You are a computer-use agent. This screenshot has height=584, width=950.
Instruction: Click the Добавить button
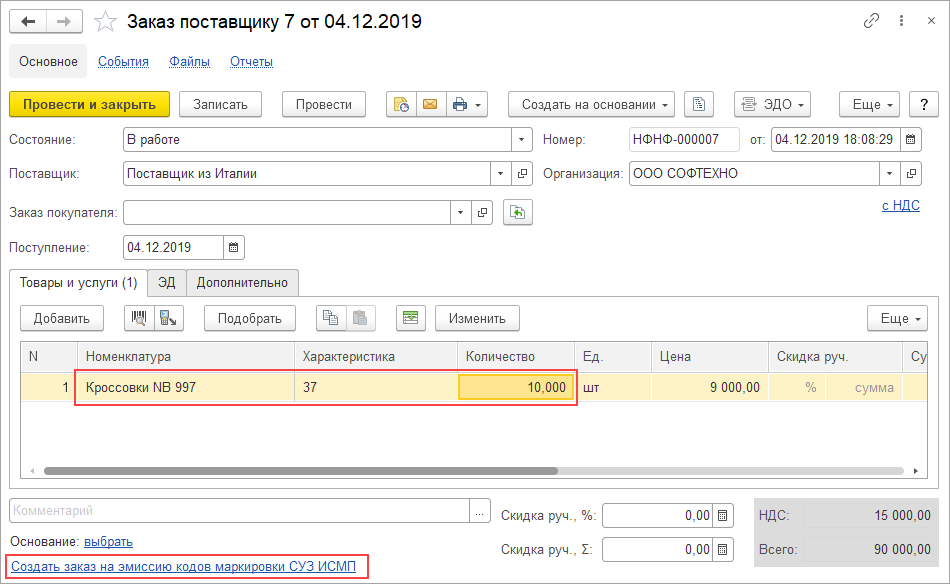coord(62,318)
